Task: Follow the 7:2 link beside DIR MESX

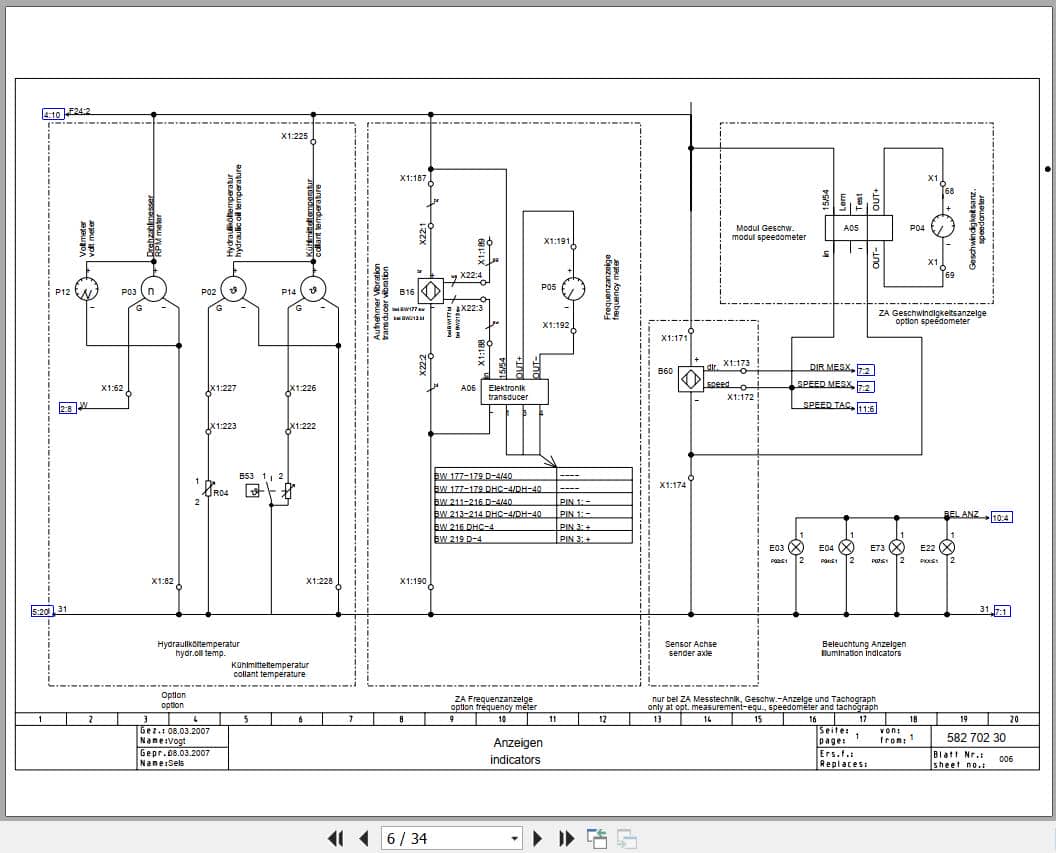Action: 865,370
